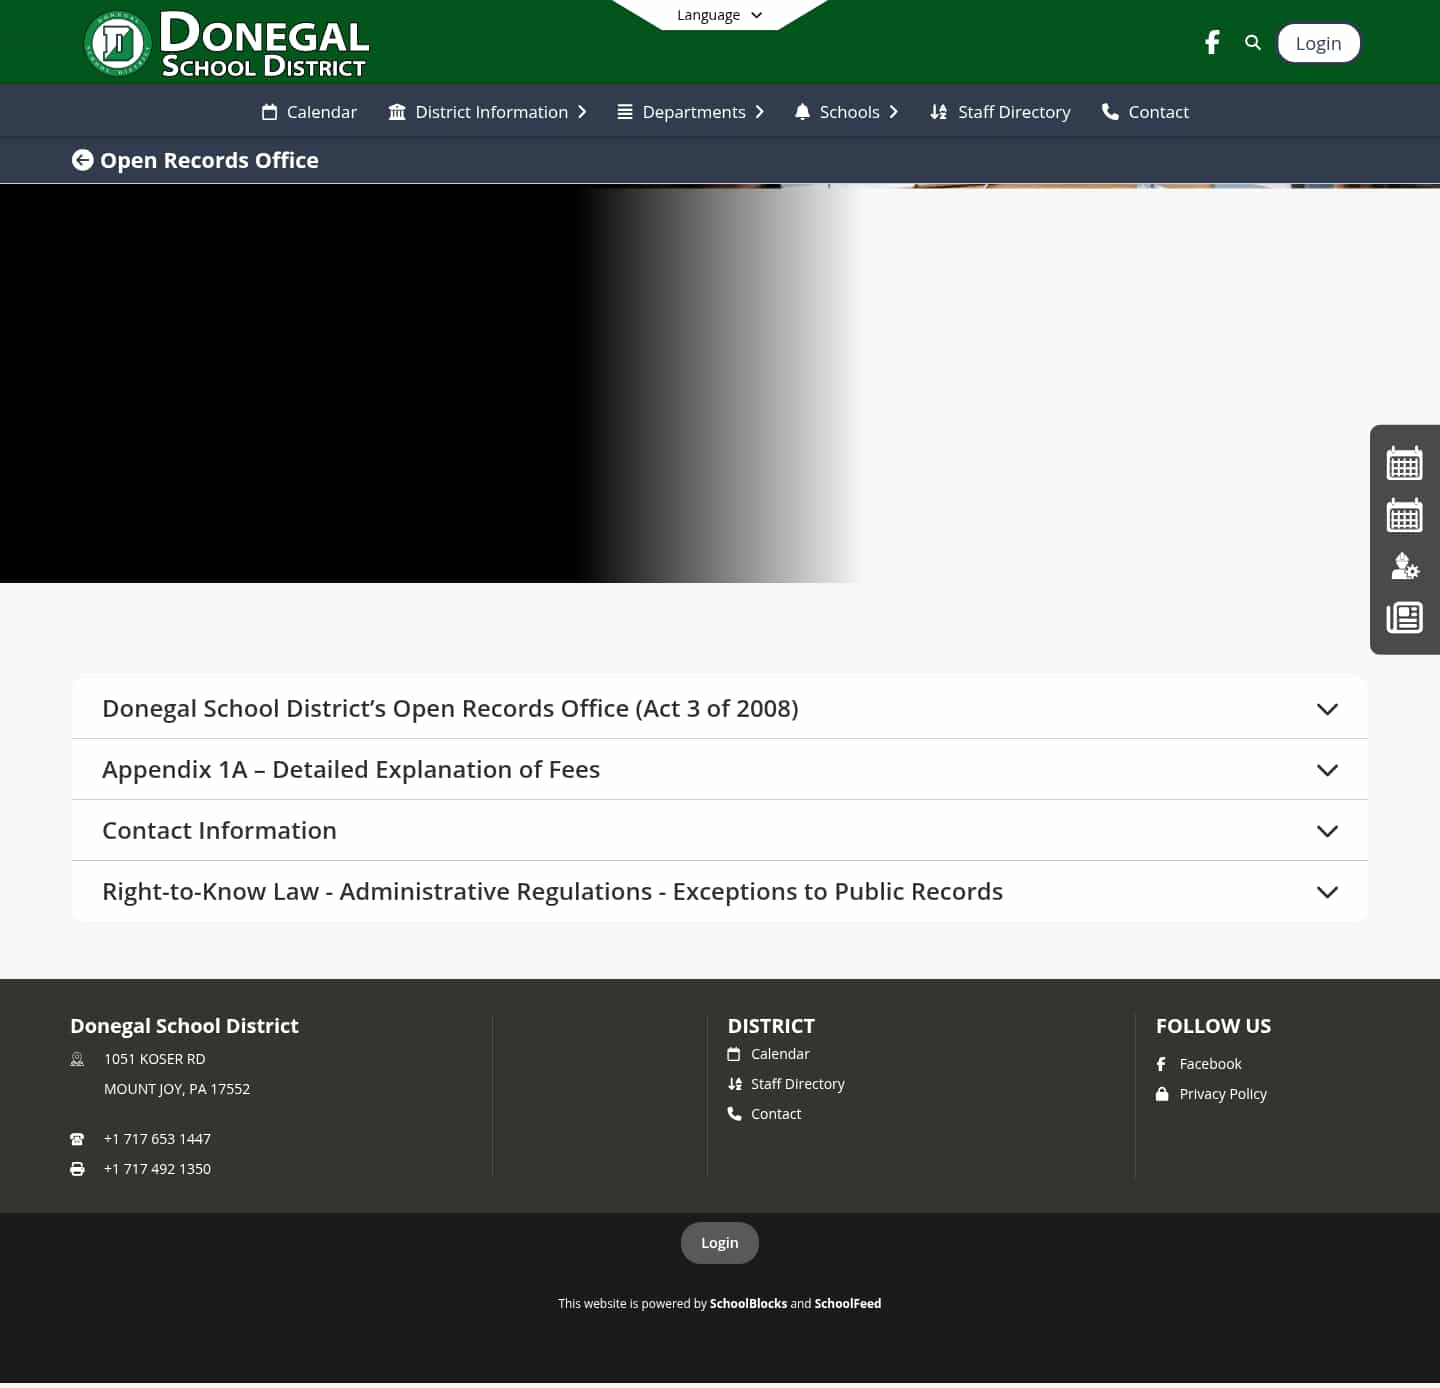Viewport: 1440px width, 1388px height.
Task: Click the calendar icon in the footer District list
Action: point(734,1054)
